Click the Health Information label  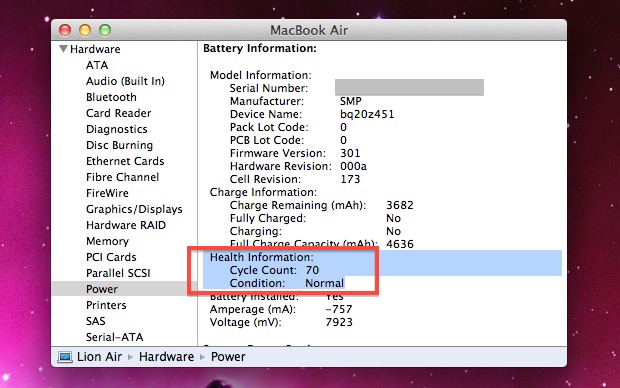coord(261,257)
